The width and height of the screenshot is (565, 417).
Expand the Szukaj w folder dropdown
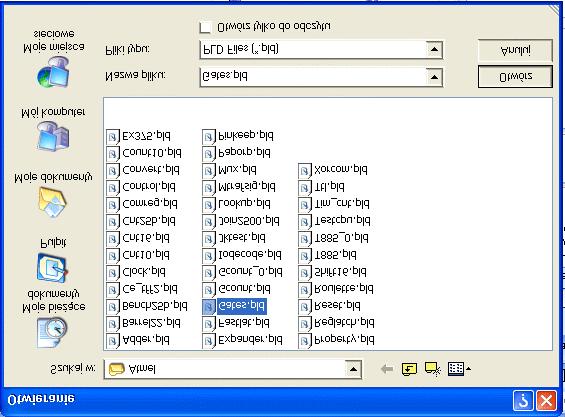pos(353,369)
